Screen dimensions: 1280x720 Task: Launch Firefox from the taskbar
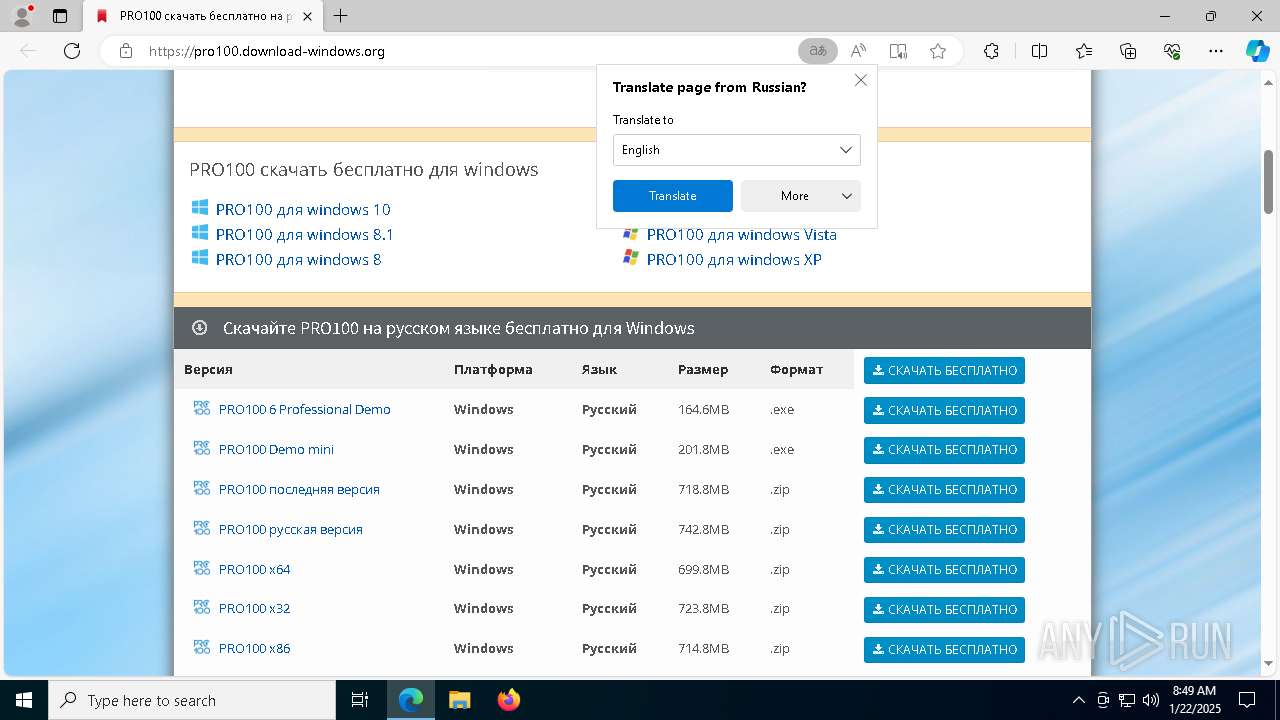point(508,700)
